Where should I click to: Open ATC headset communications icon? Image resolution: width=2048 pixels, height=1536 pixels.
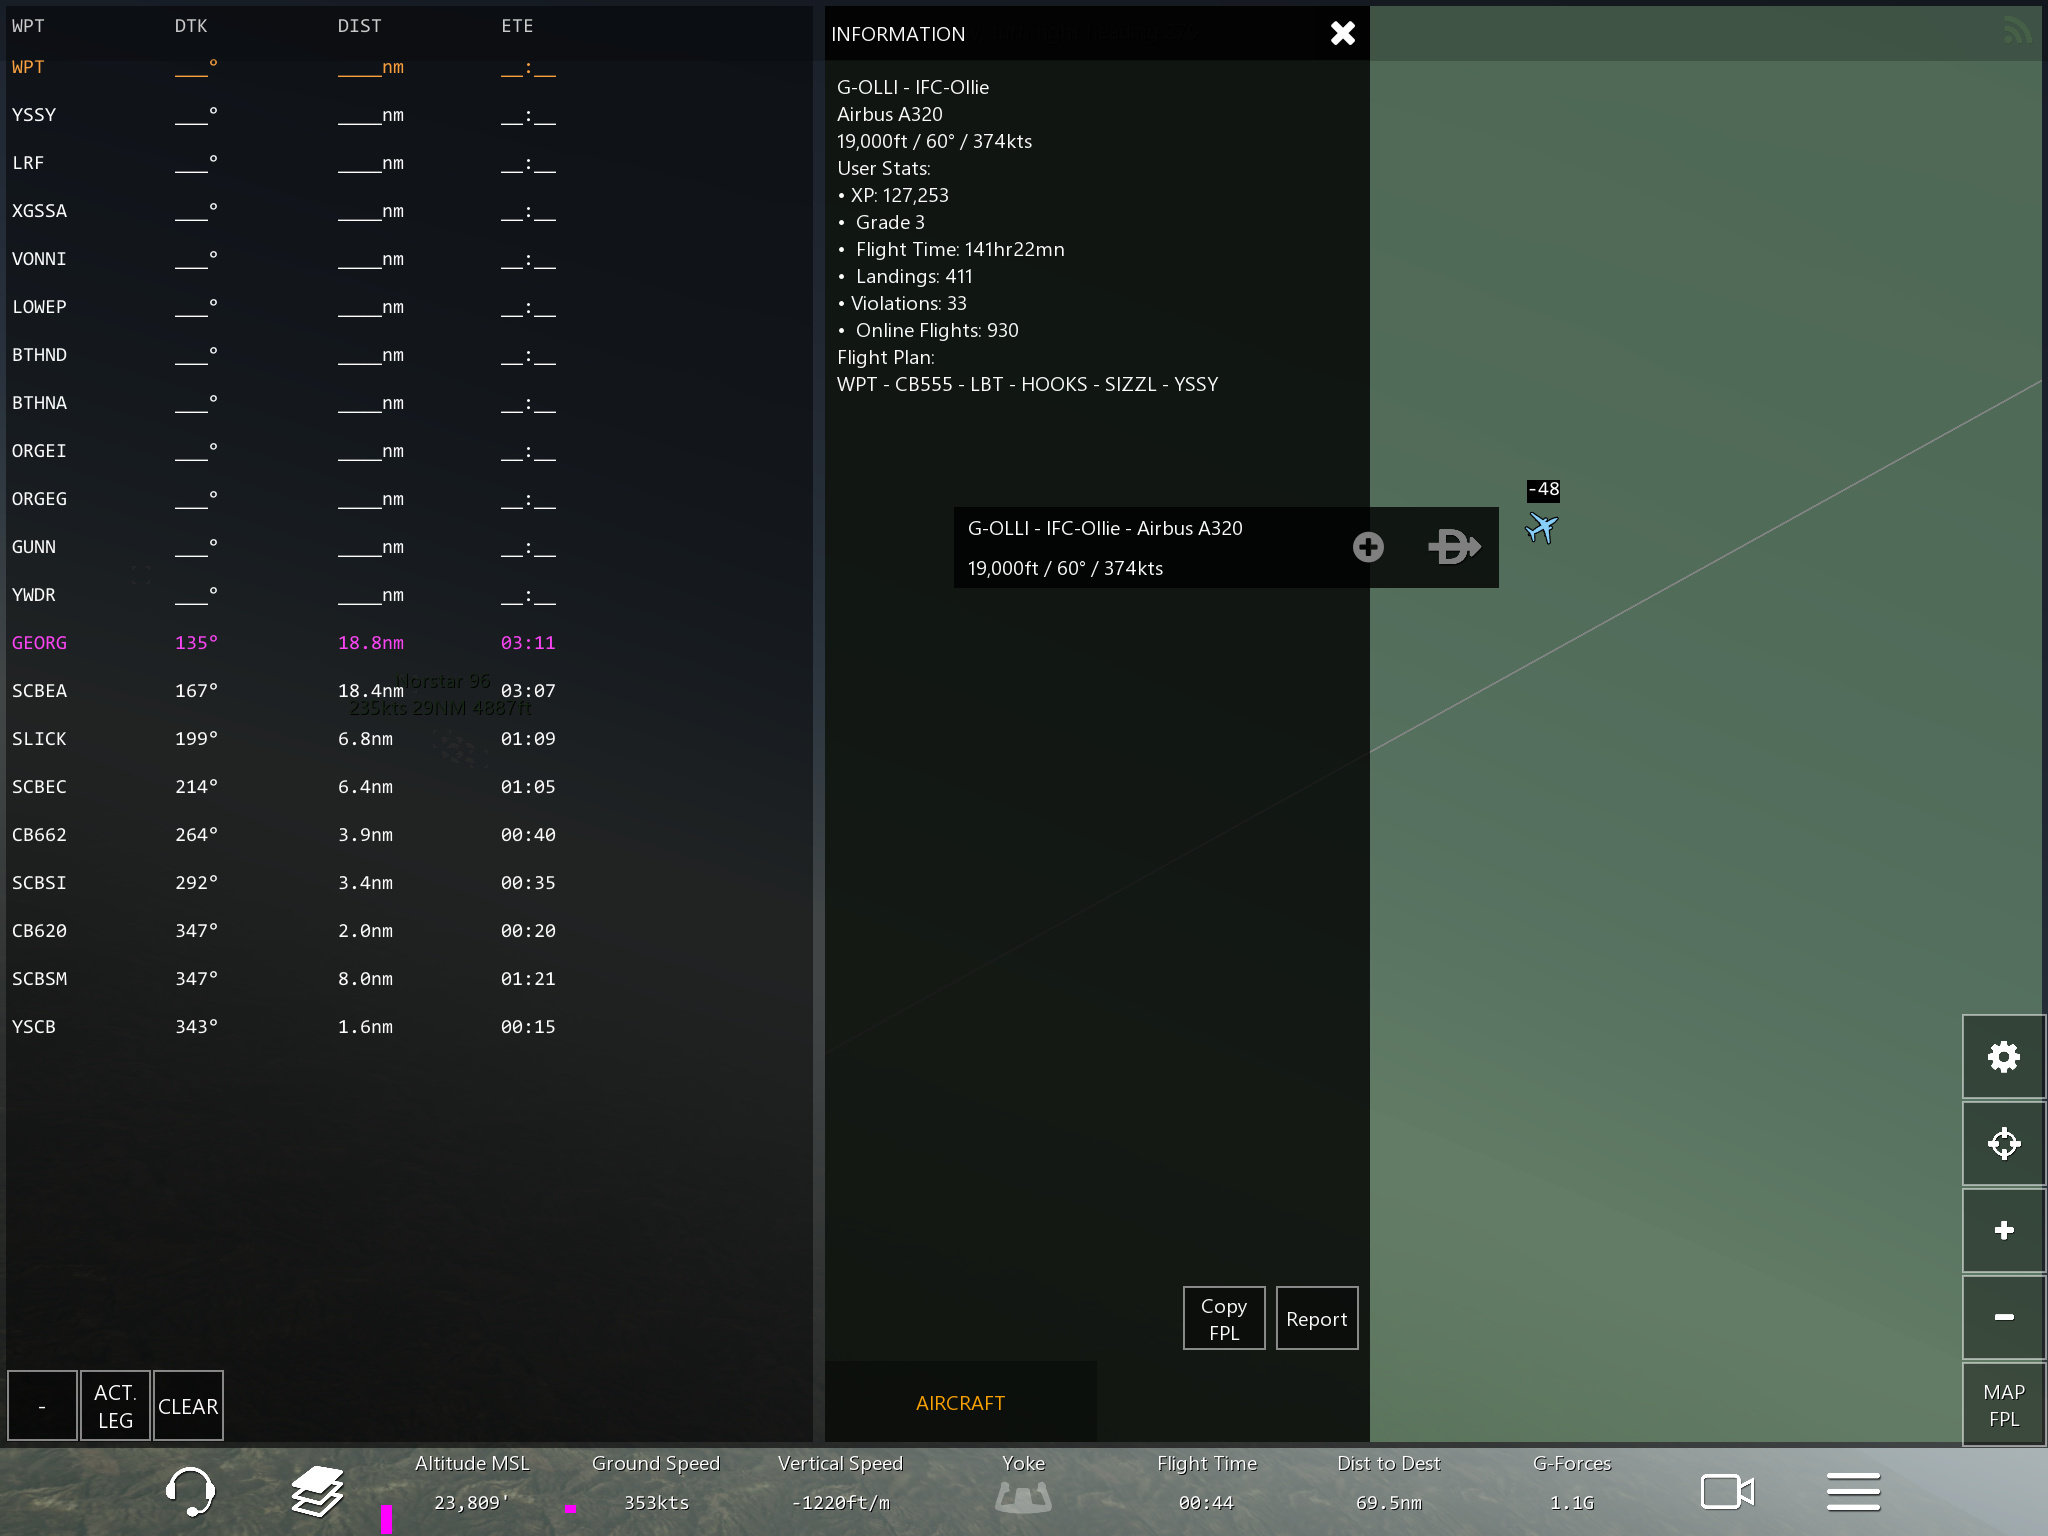tap(189, 1491)
